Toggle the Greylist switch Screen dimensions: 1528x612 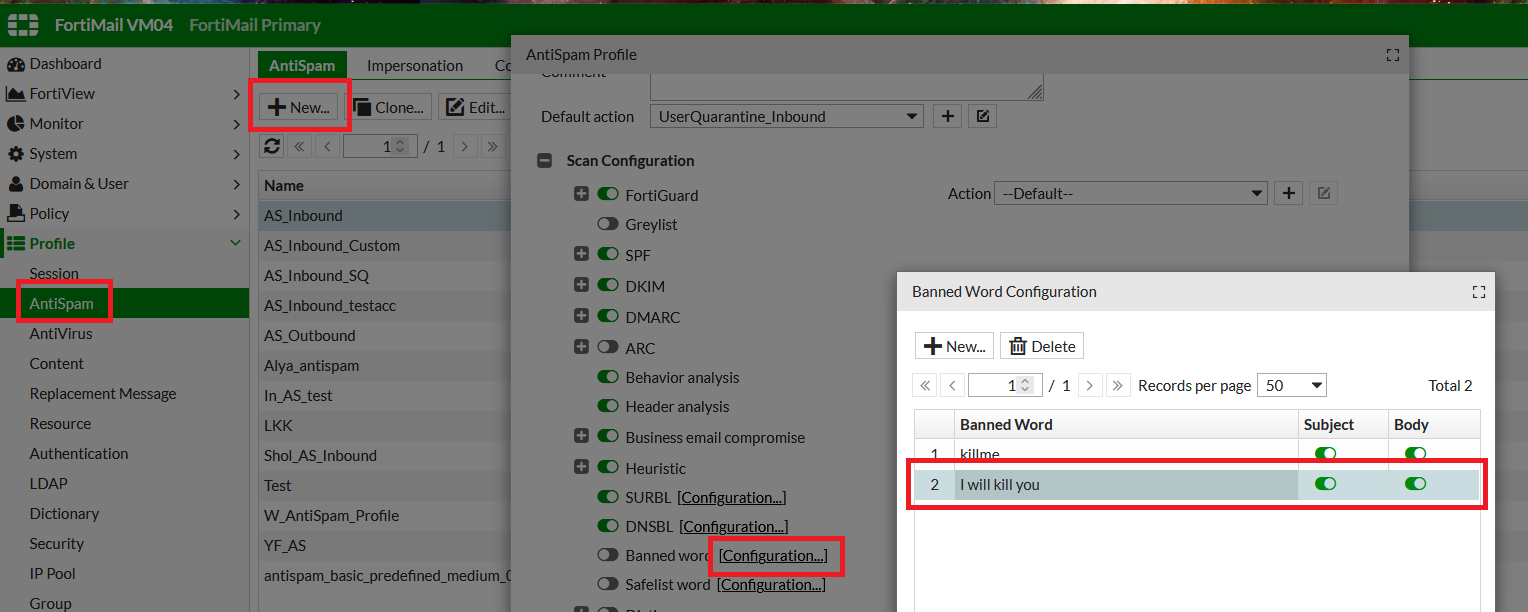click(x=608, y=224)
